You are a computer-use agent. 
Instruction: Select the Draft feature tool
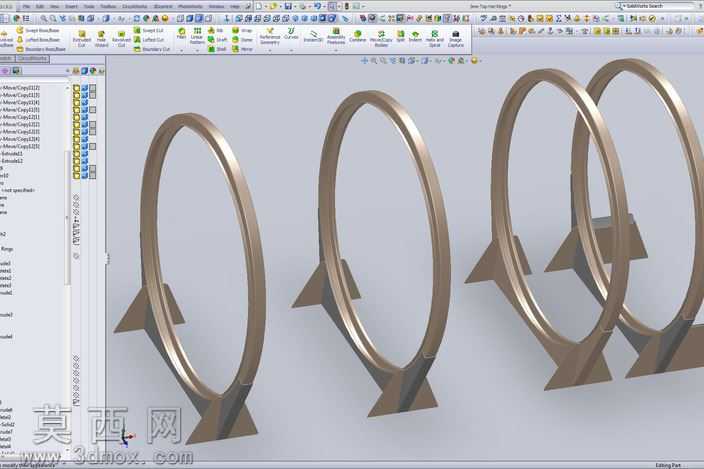click(217, 39)
